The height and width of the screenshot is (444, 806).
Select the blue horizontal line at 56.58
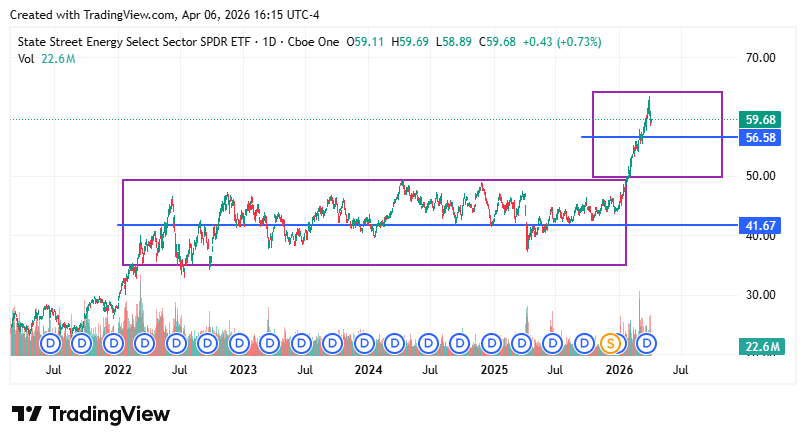point(660,137)
